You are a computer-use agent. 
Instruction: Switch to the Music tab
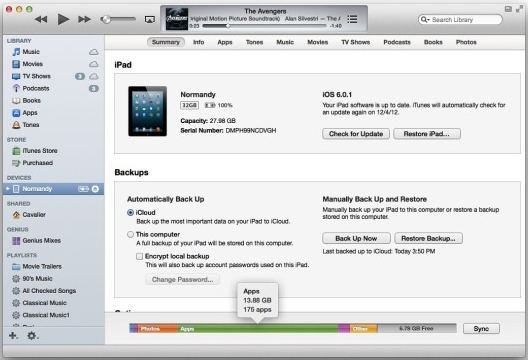click(x=285, y=42)
